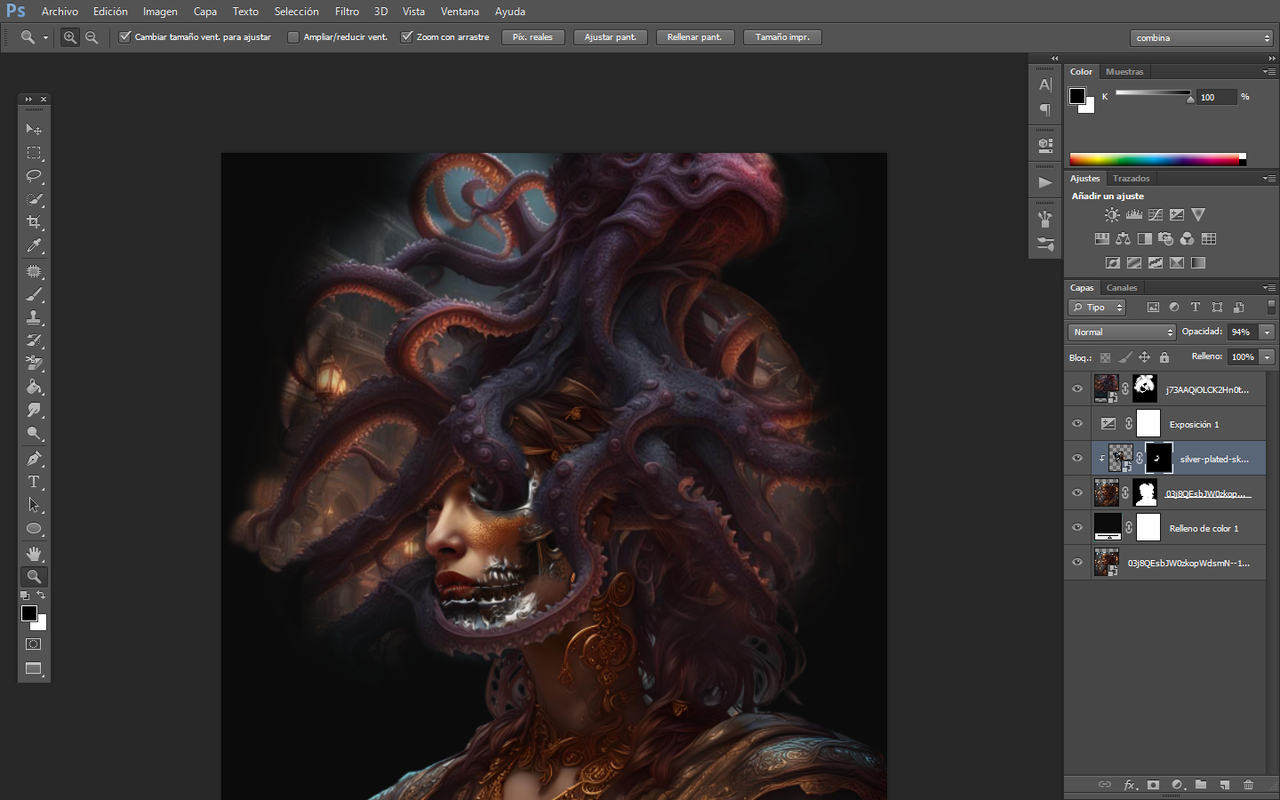
Task: Add a Curves adjustment
Action: point(1155,215)
